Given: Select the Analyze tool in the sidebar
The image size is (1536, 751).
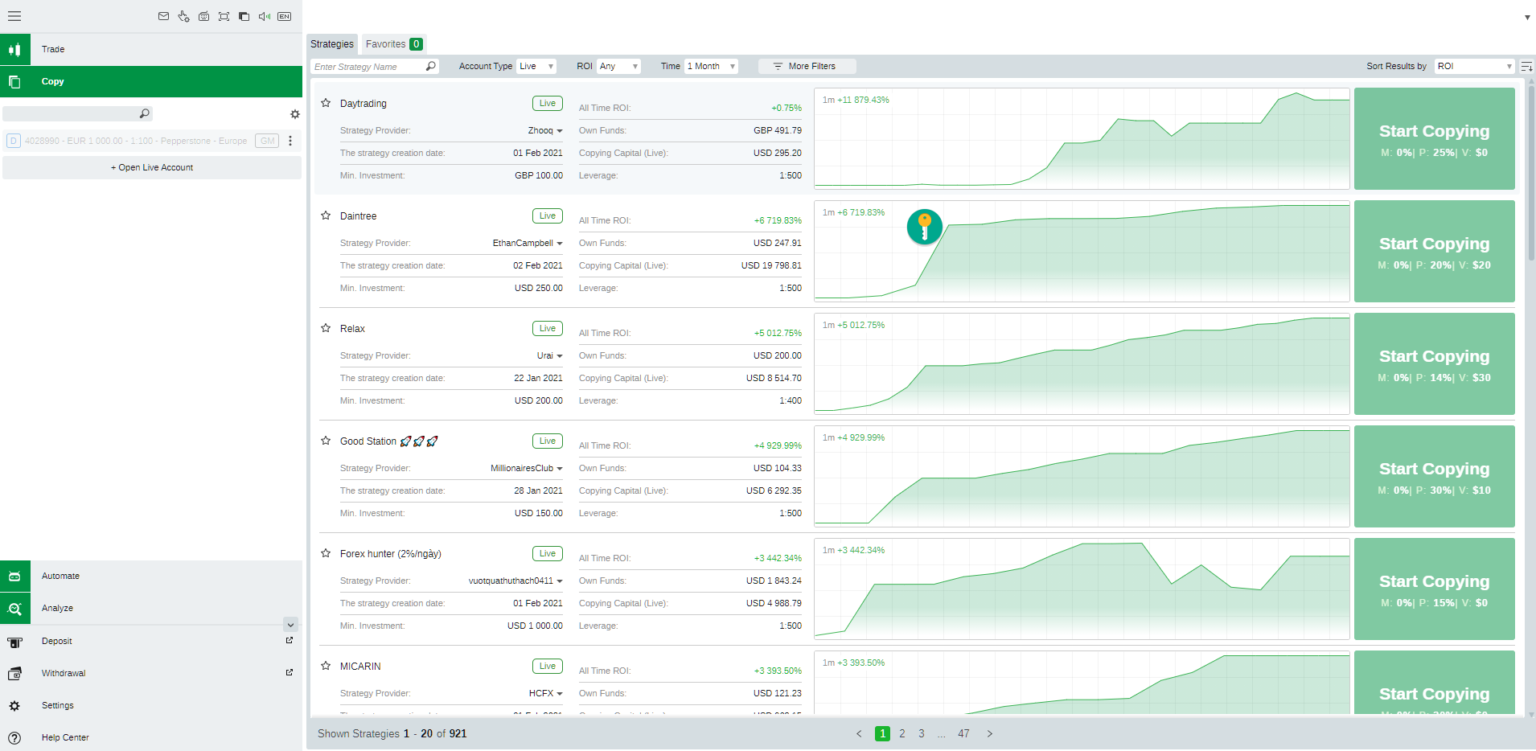Looking at the screenshot, I should point(57,608).
